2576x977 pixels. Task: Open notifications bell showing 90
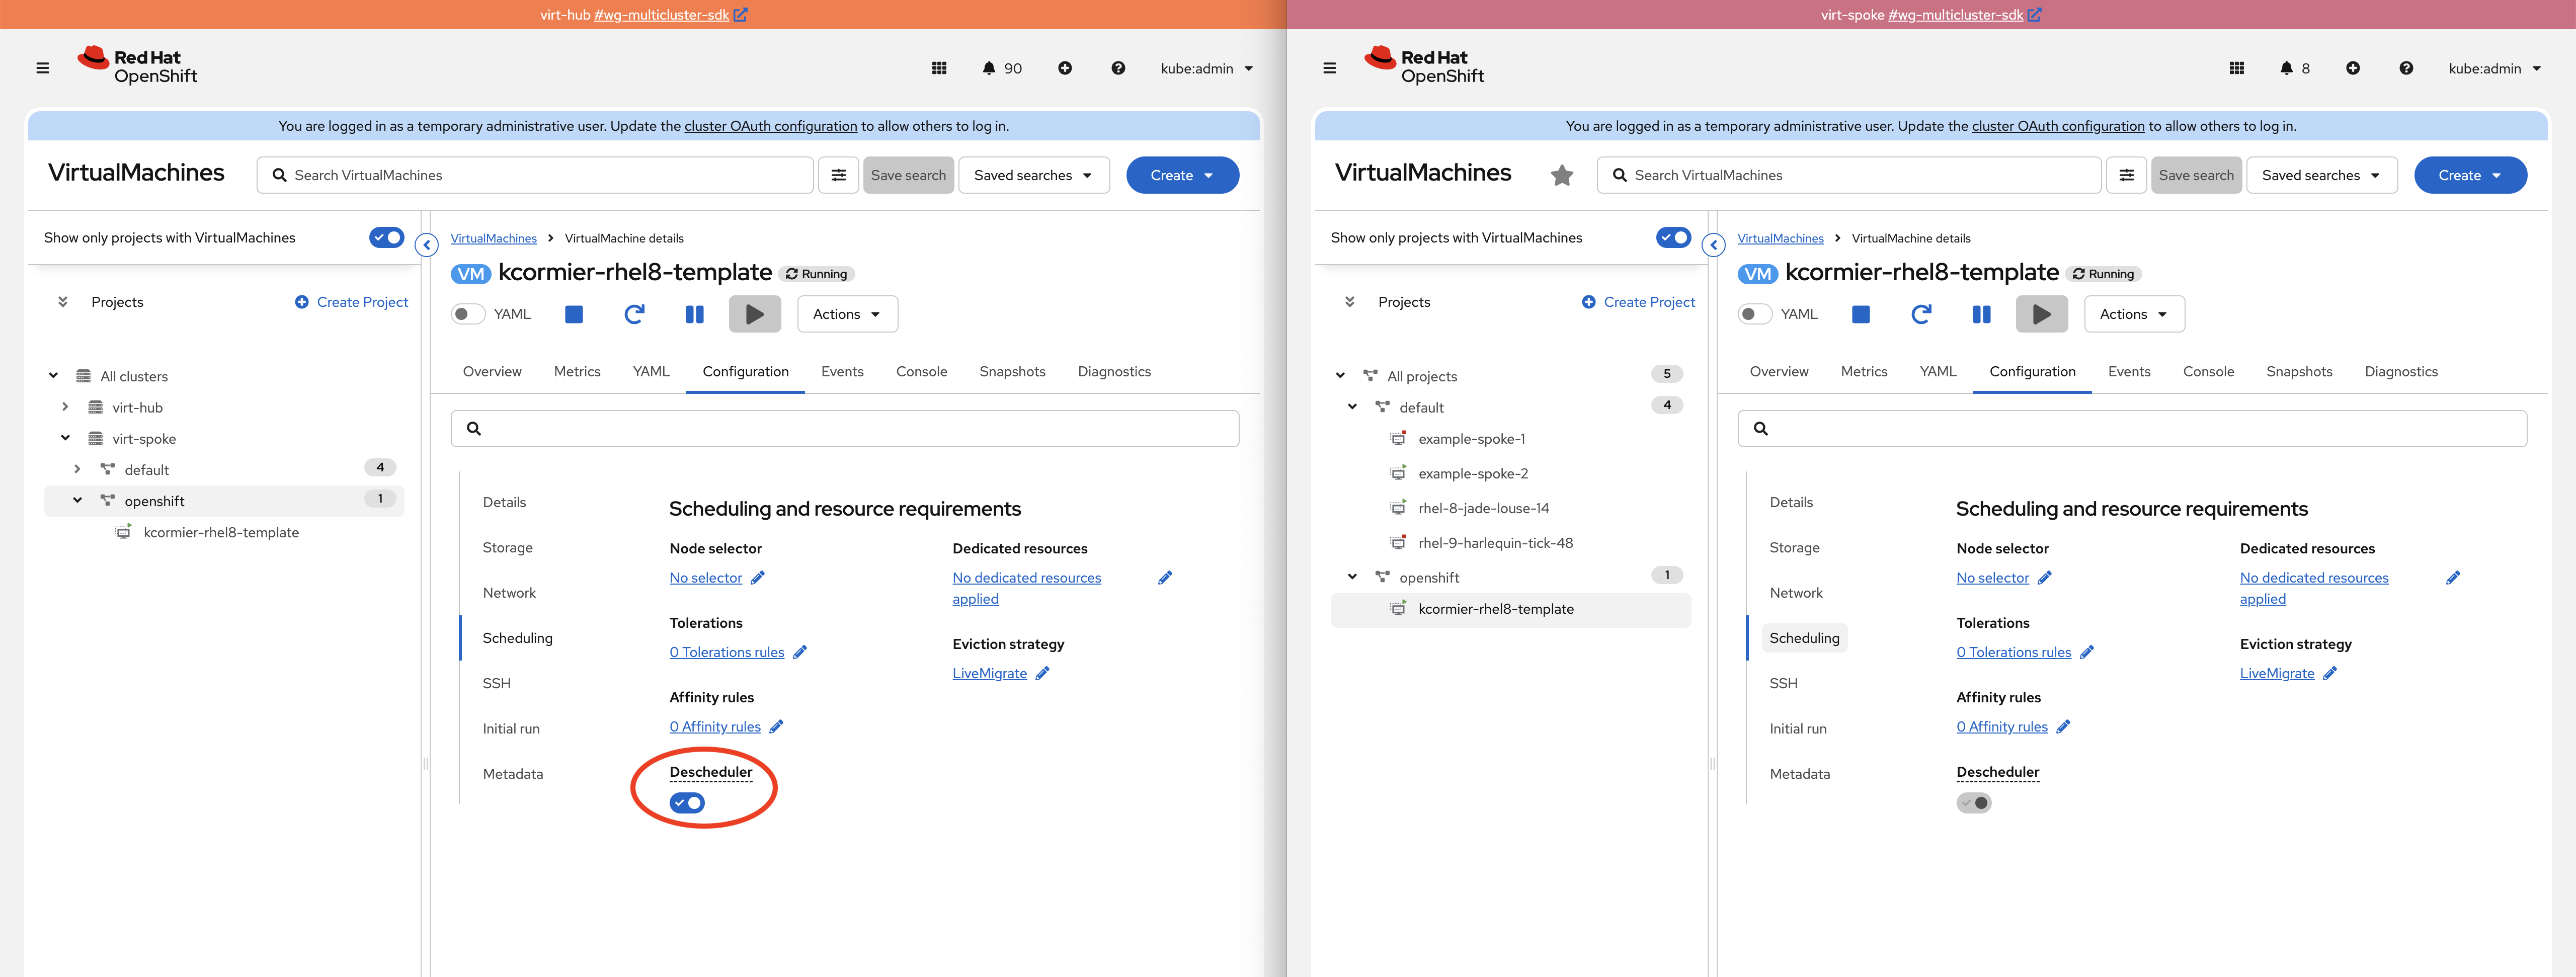coord(1001,68)
